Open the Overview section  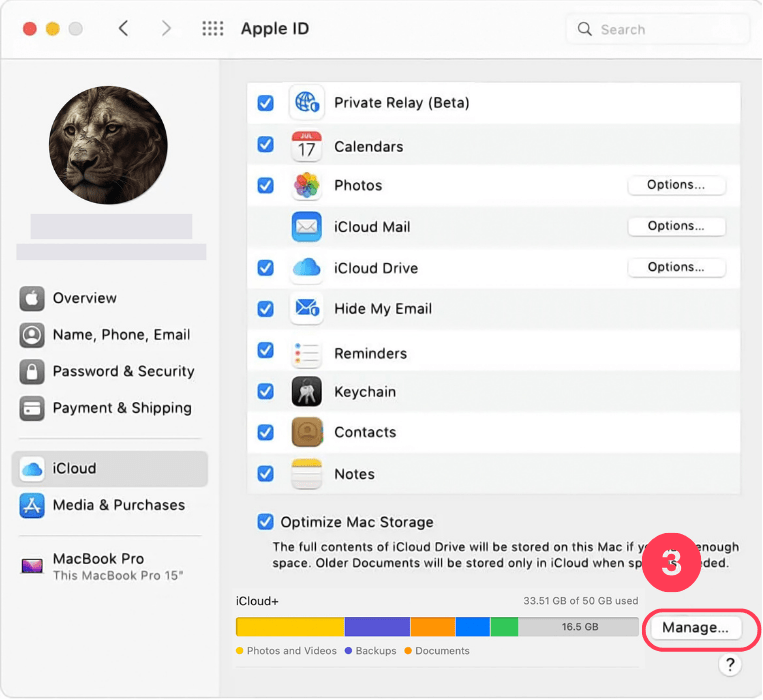click(x=110, y=298)
